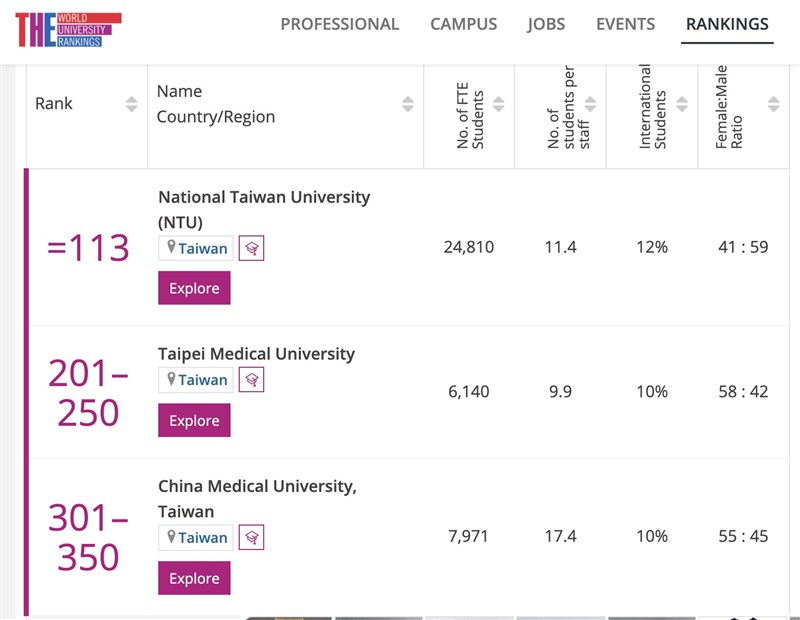Click graduation cap icon for Taipei Medical University
Image resolution: width=800 pixels, height=620 pixels.
click(252, 380)
